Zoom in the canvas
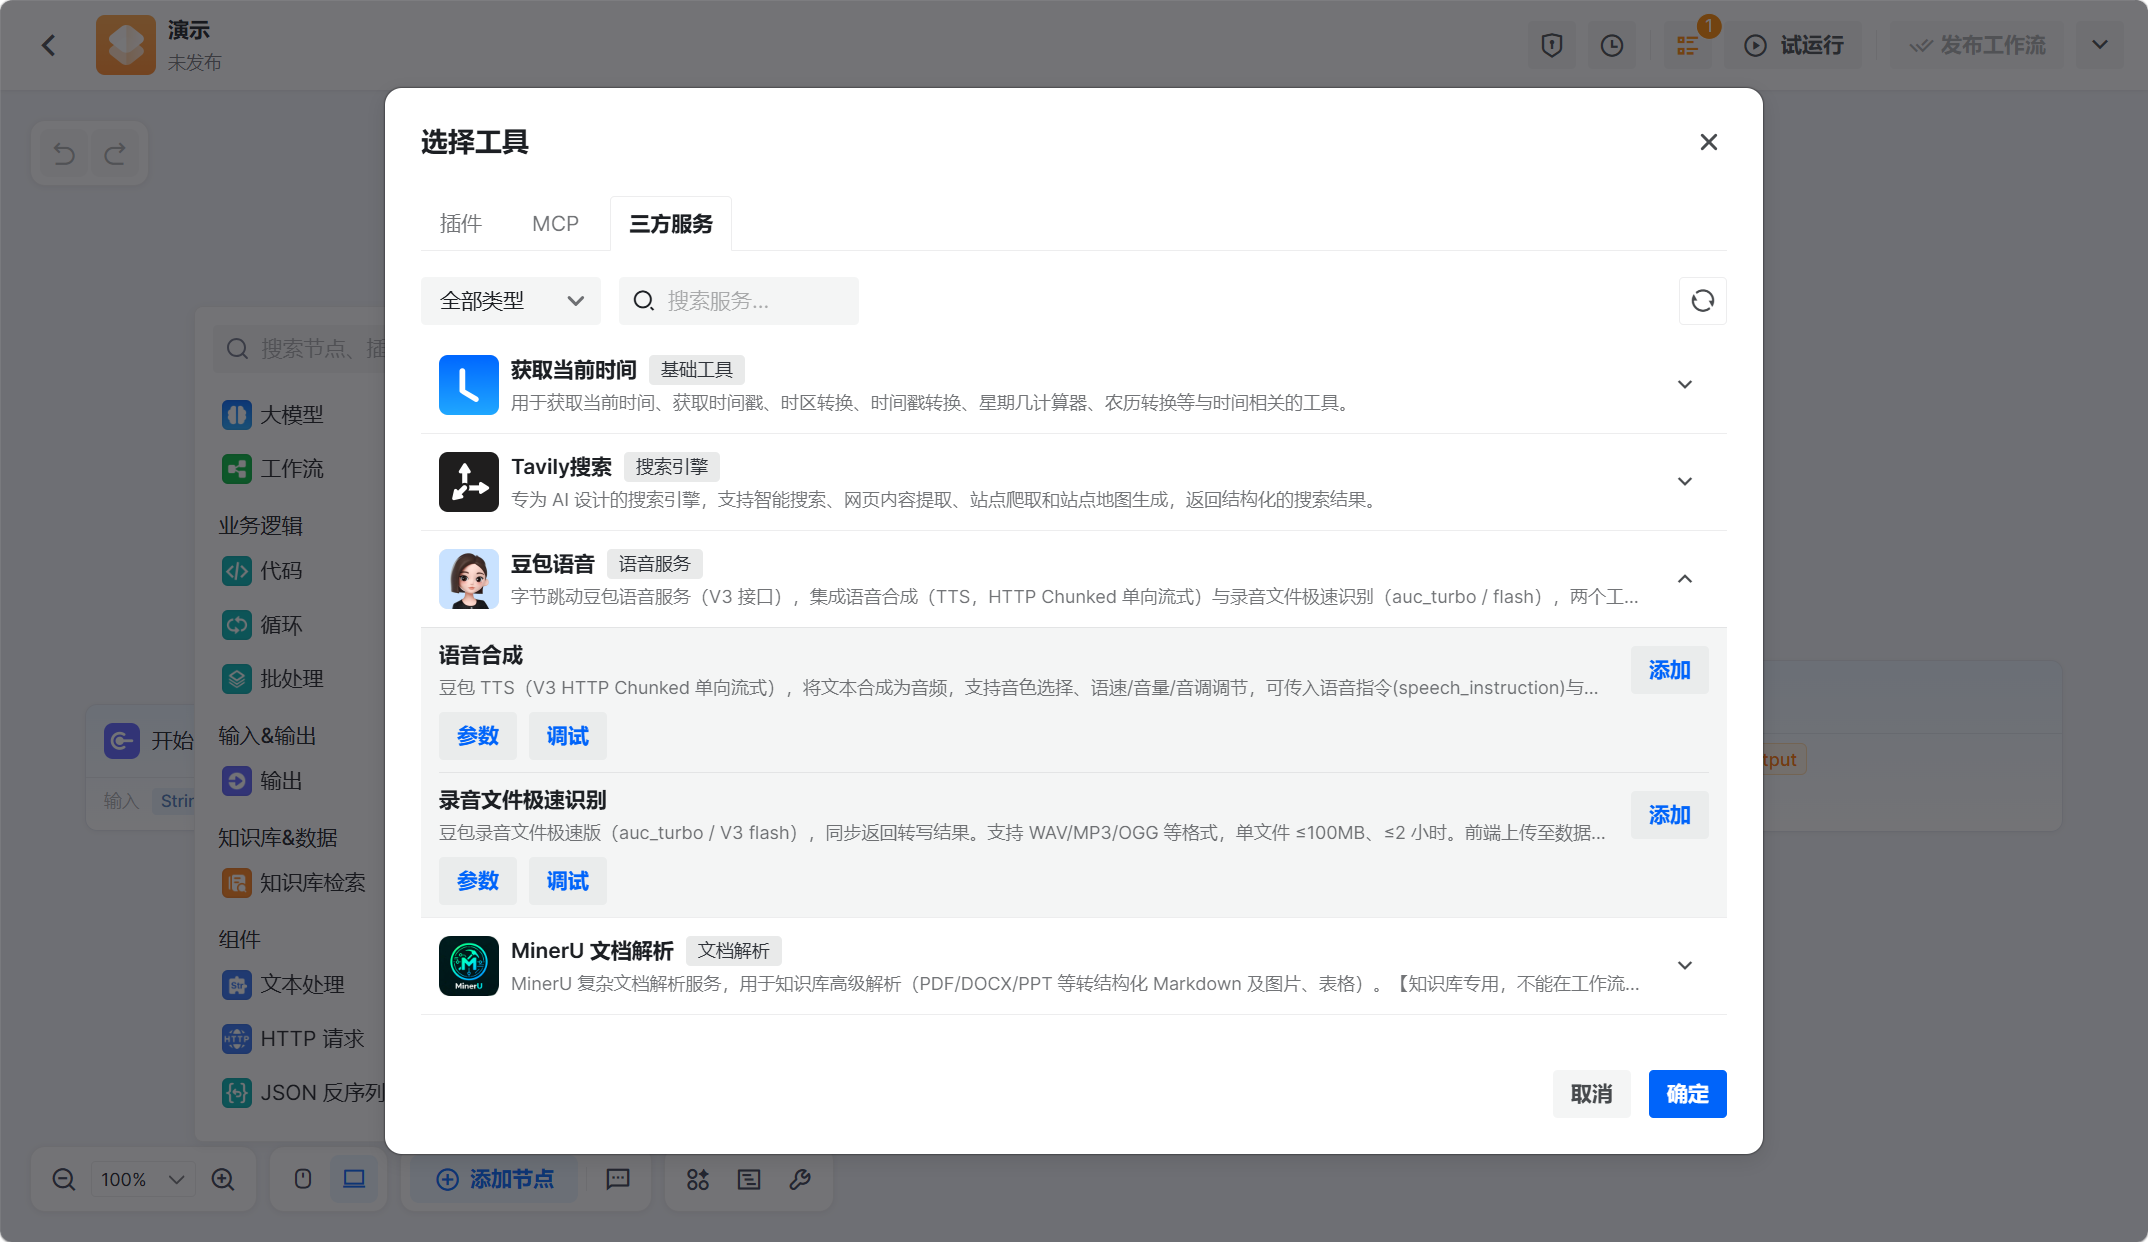The image size is (2148, 1242). click(223, 1180)
